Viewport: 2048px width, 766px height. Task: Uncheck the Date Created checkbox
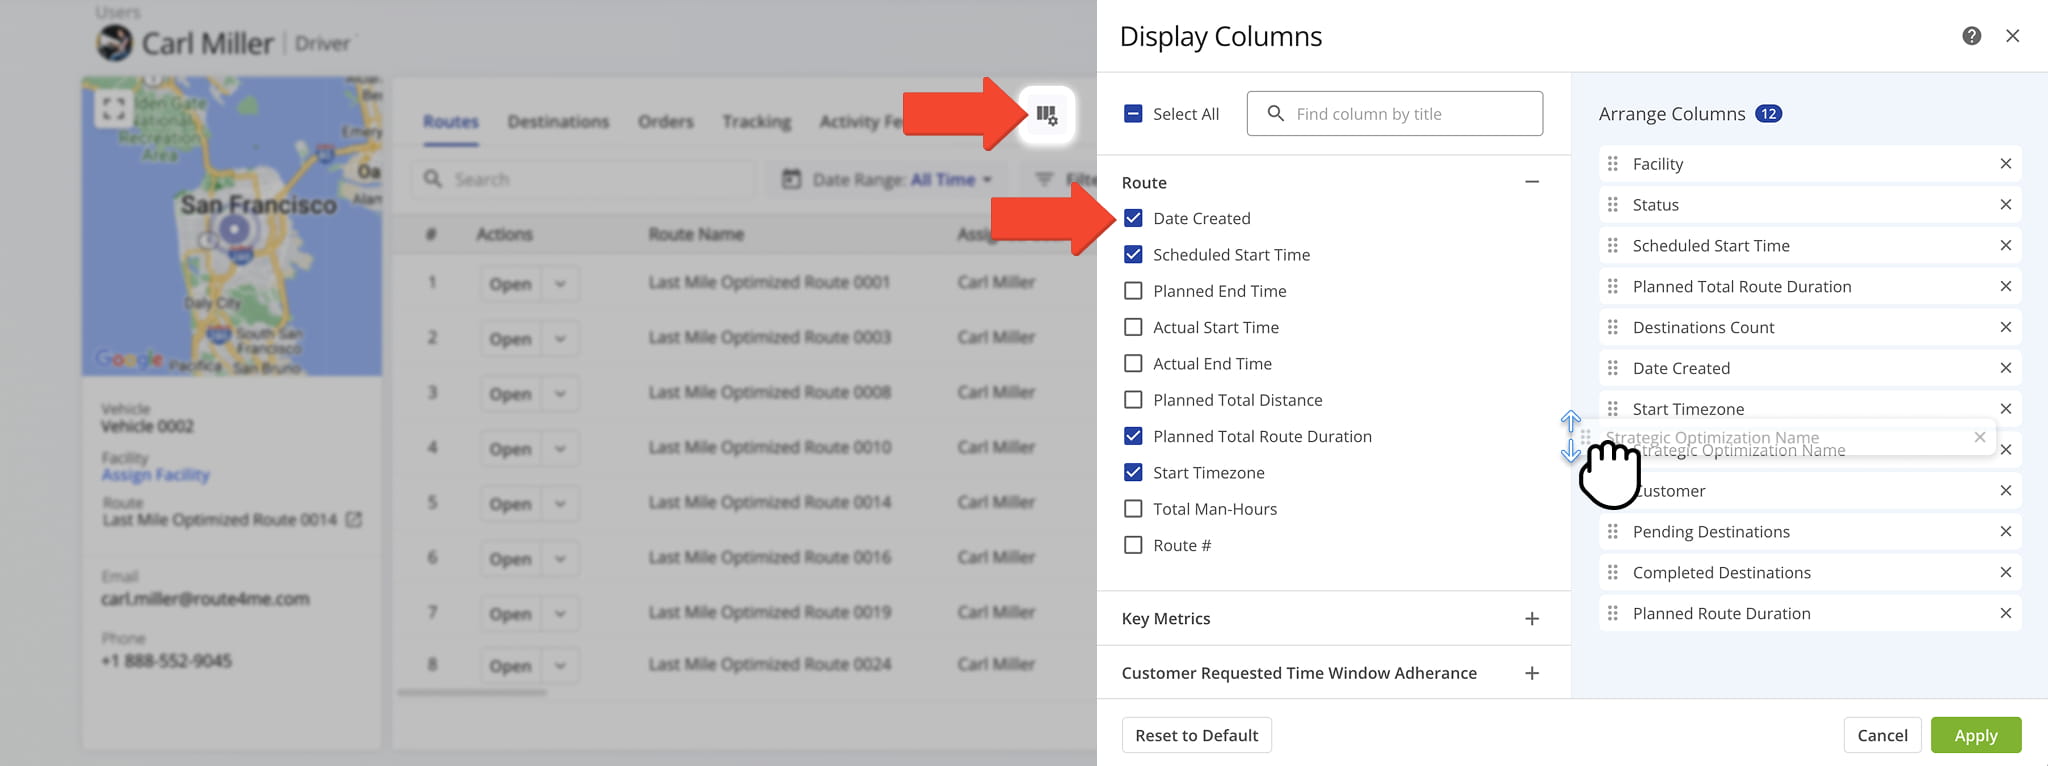coord(1133,218)
